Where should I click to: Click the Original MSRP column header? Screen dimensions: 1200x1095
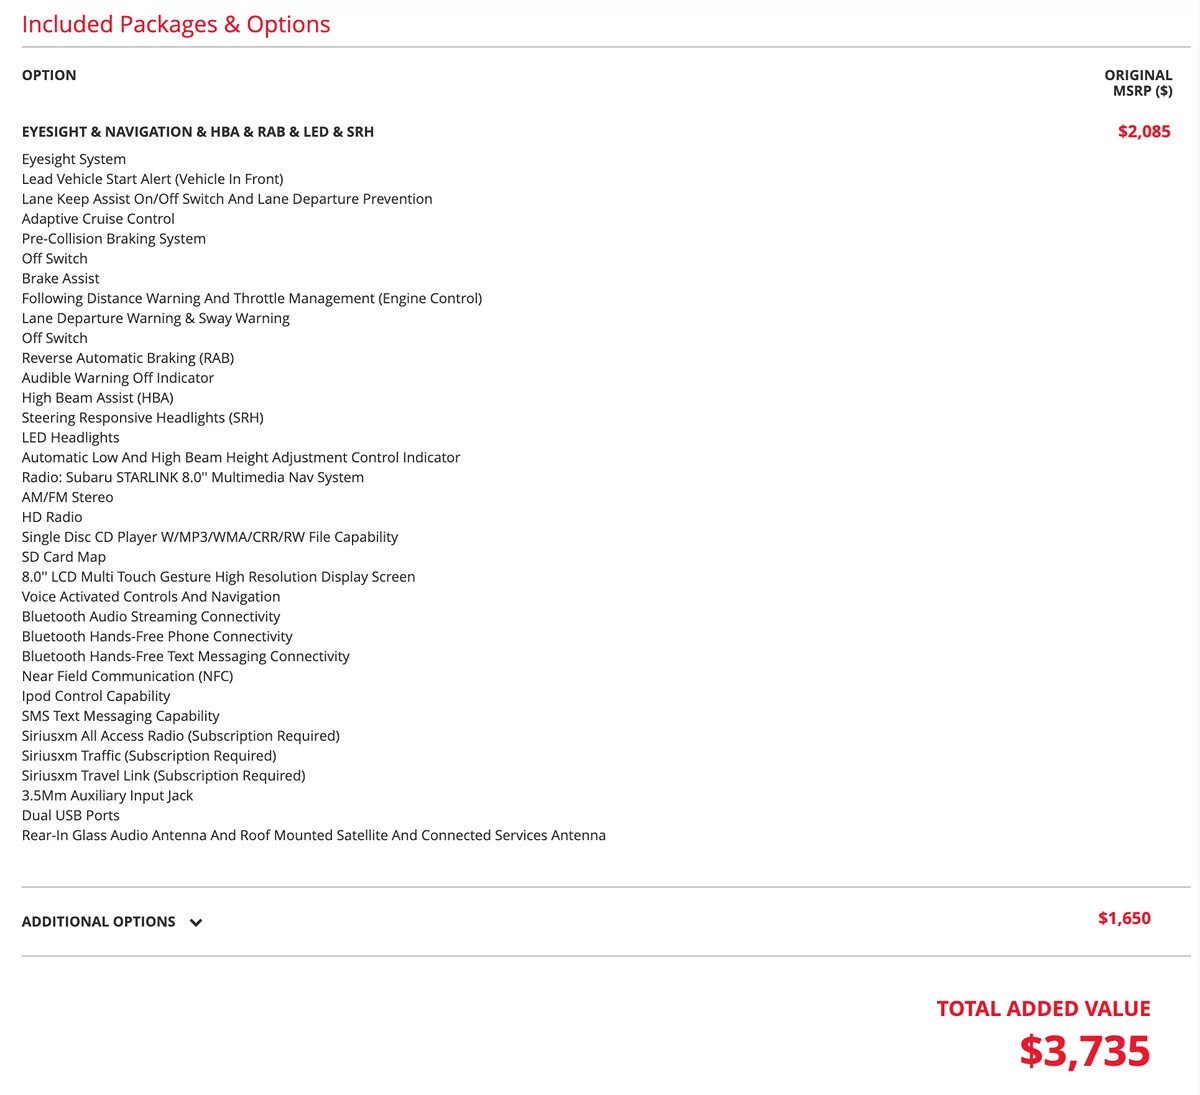click(x=1138, y=83)
